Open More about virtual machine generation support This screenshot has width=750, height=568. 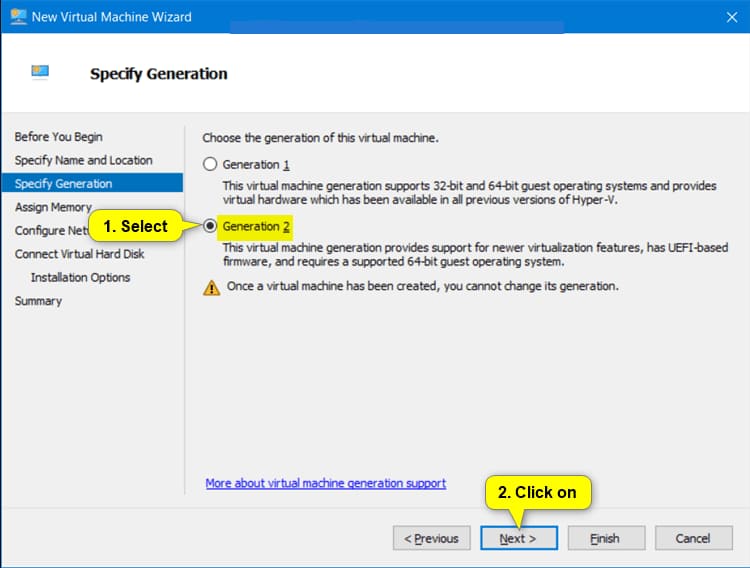[325, 483]
